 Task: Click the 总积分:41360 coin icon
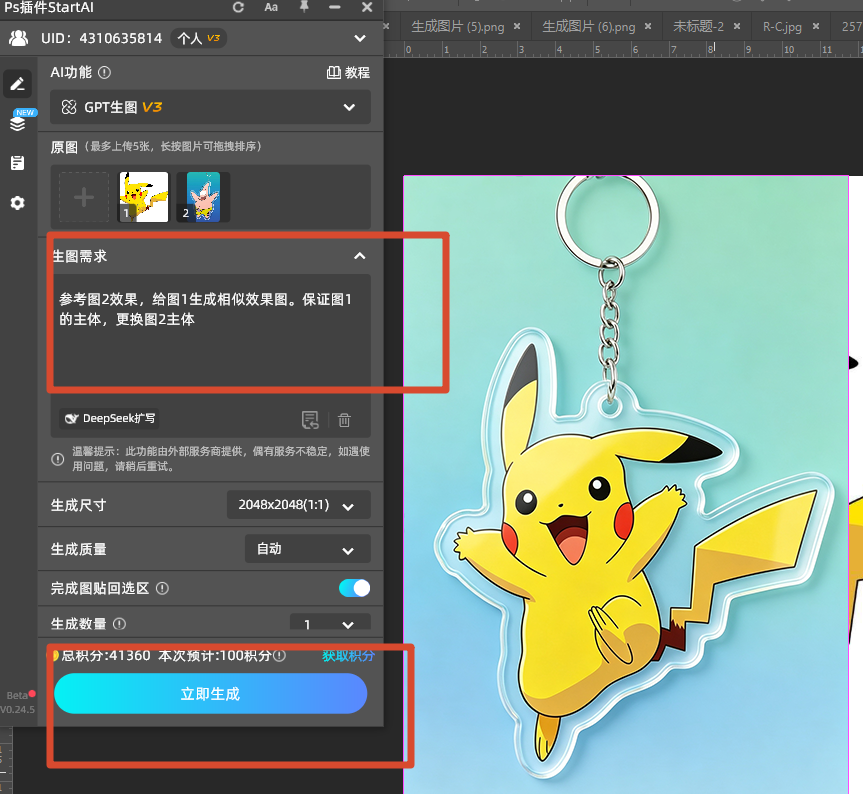(x=56, y=655)
